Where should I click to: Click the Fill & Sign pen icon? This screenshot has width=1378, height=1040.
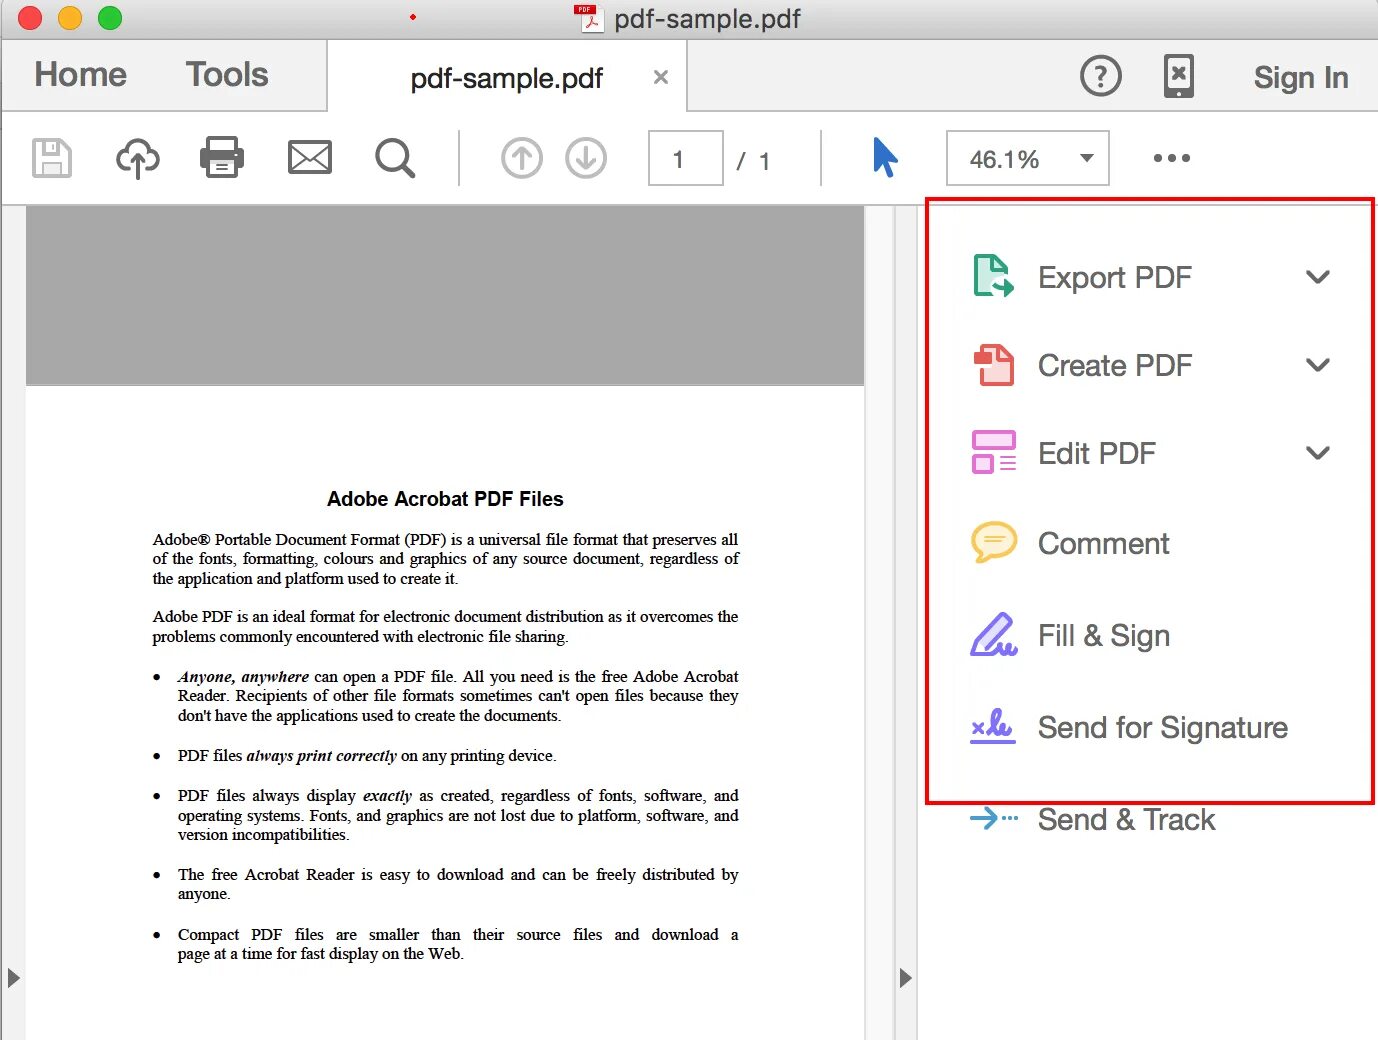click(994, 634)
